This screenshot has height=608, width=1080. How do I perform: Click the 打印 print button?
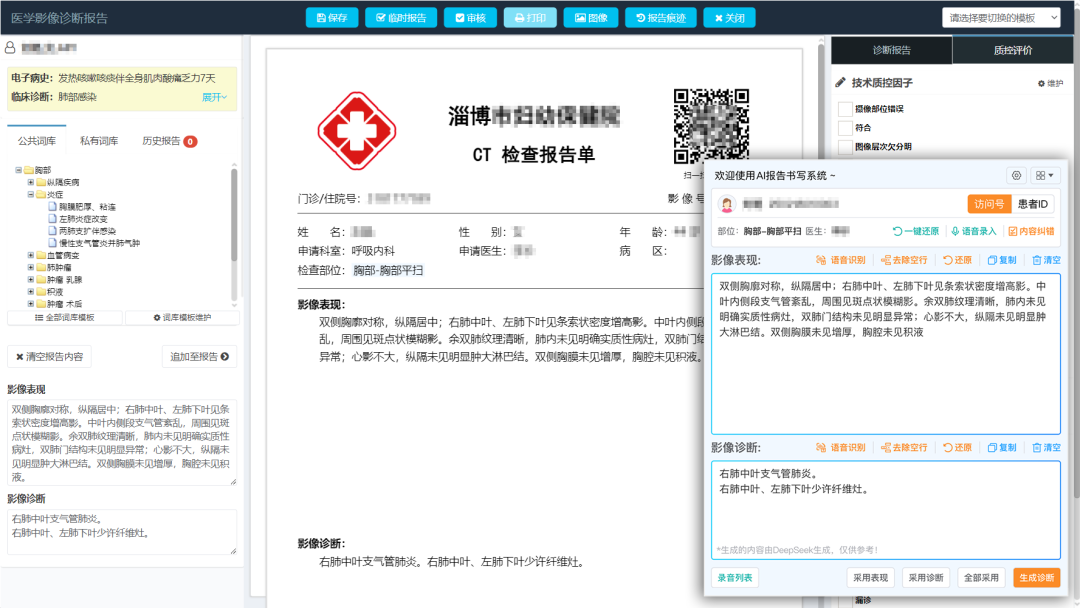tap(529, 18)
